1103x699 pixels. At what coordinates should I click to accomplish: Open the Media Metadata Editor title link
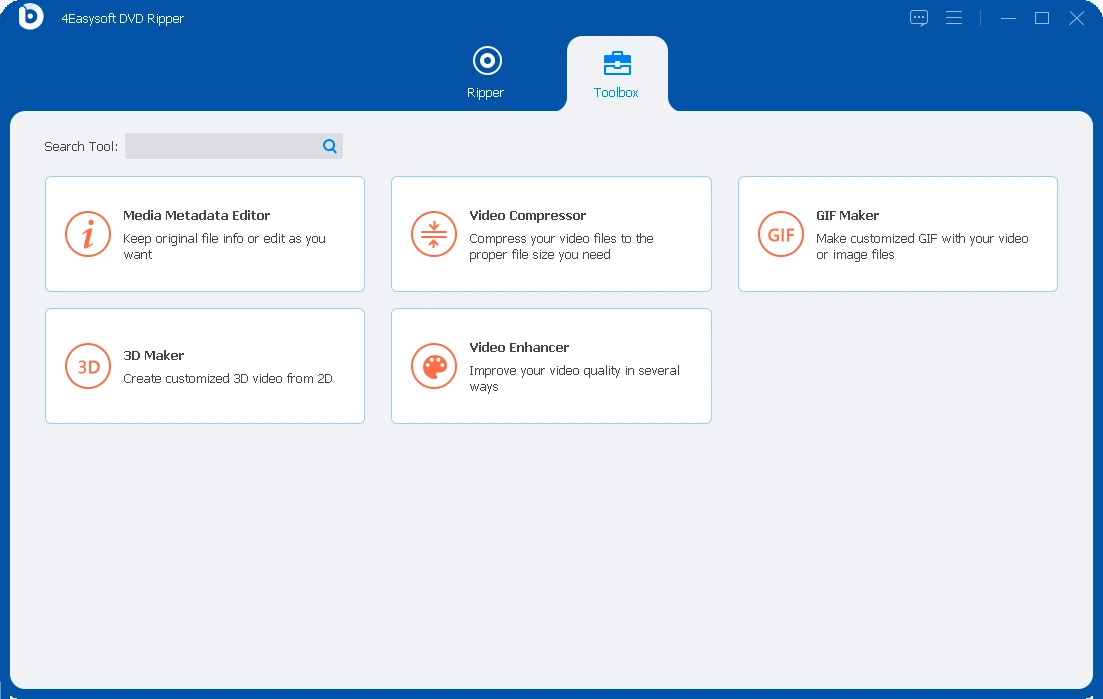196,215
